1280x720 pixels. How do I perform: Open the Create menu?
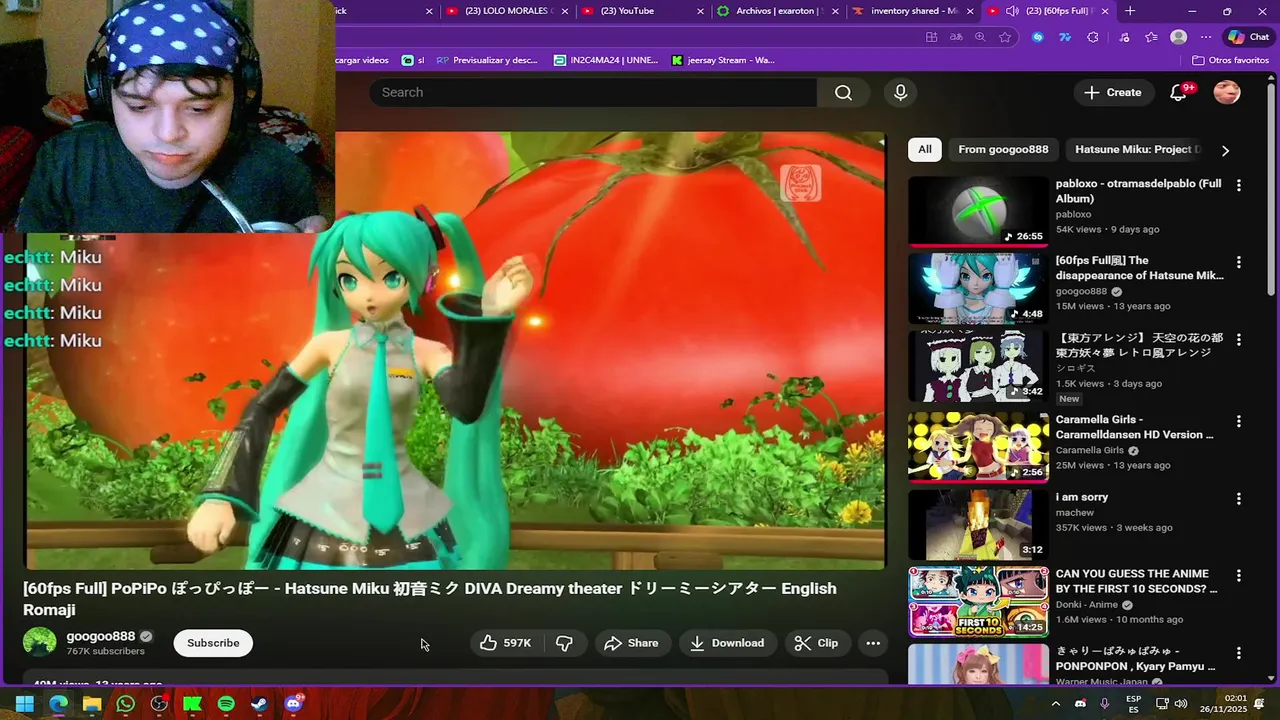pos(1112,92)
